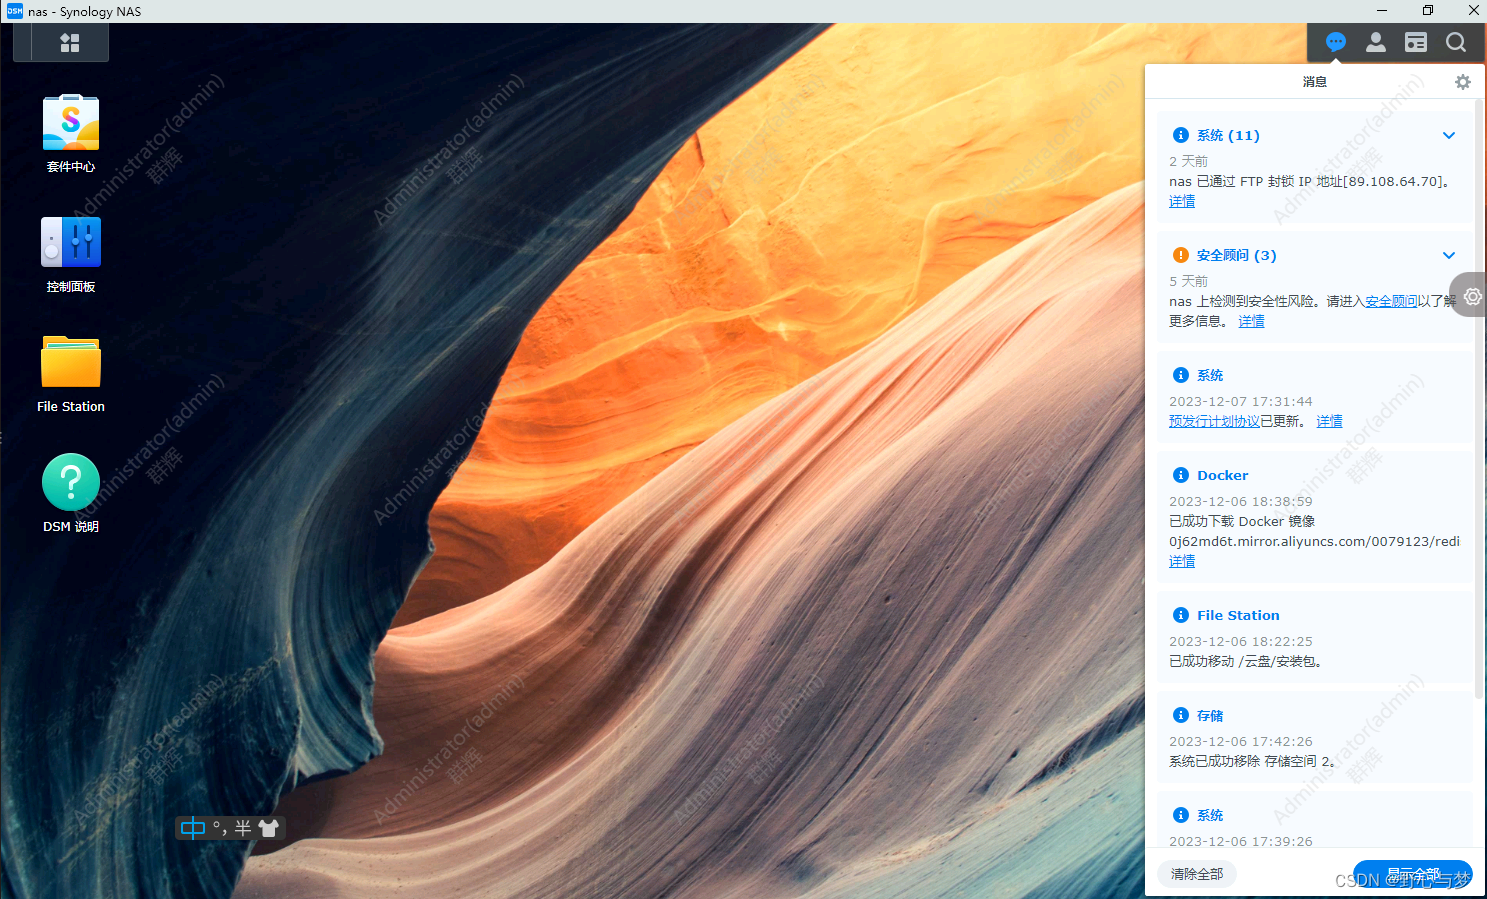Click the IME shirt skin icon
The width and height of the screenshot is (1487, 899).
[268, 828]
